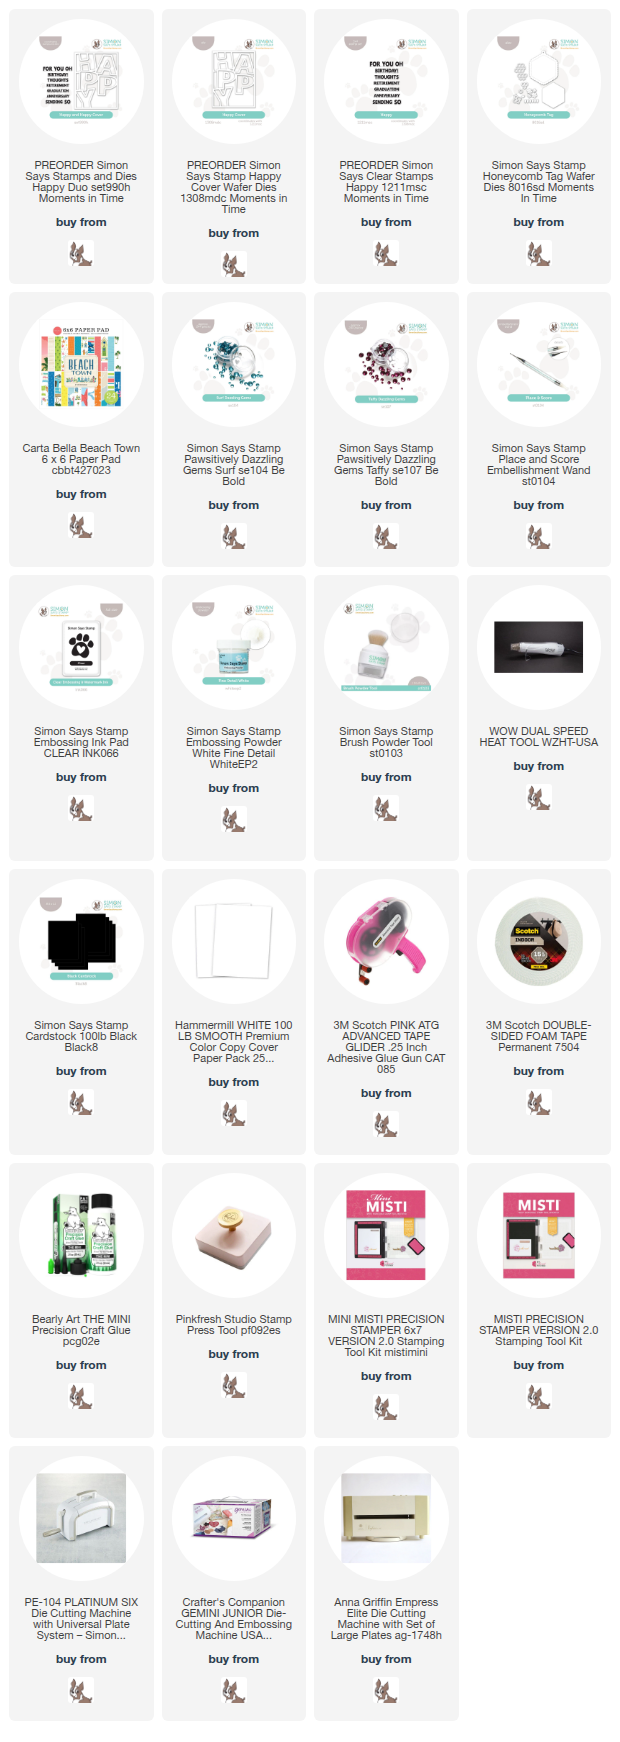Image resolution: width=620 pixels, height=1742 pixels.
Task: Click store icon under Honeycomb Tag Wafer Dies
Action: click(539, 254)
